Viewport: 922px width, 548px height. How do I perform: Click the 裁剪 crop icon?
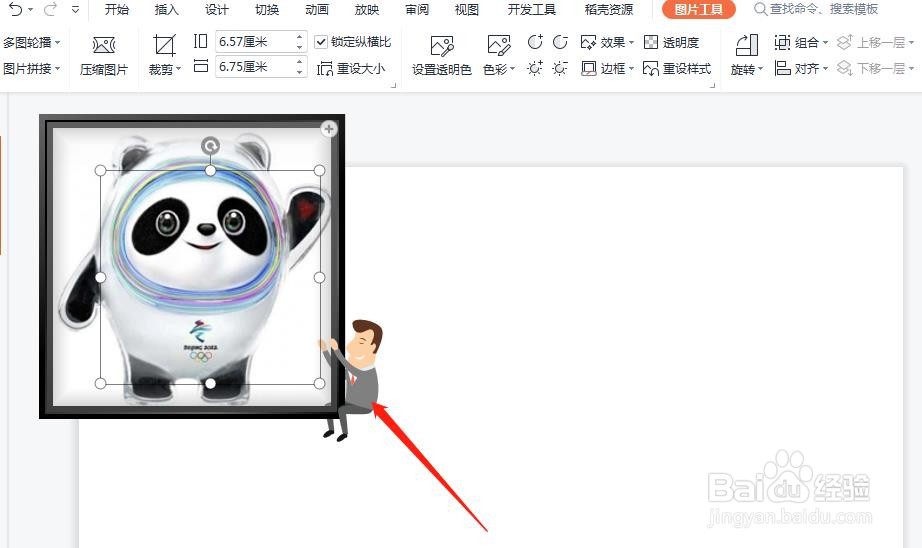click(164, 45)
